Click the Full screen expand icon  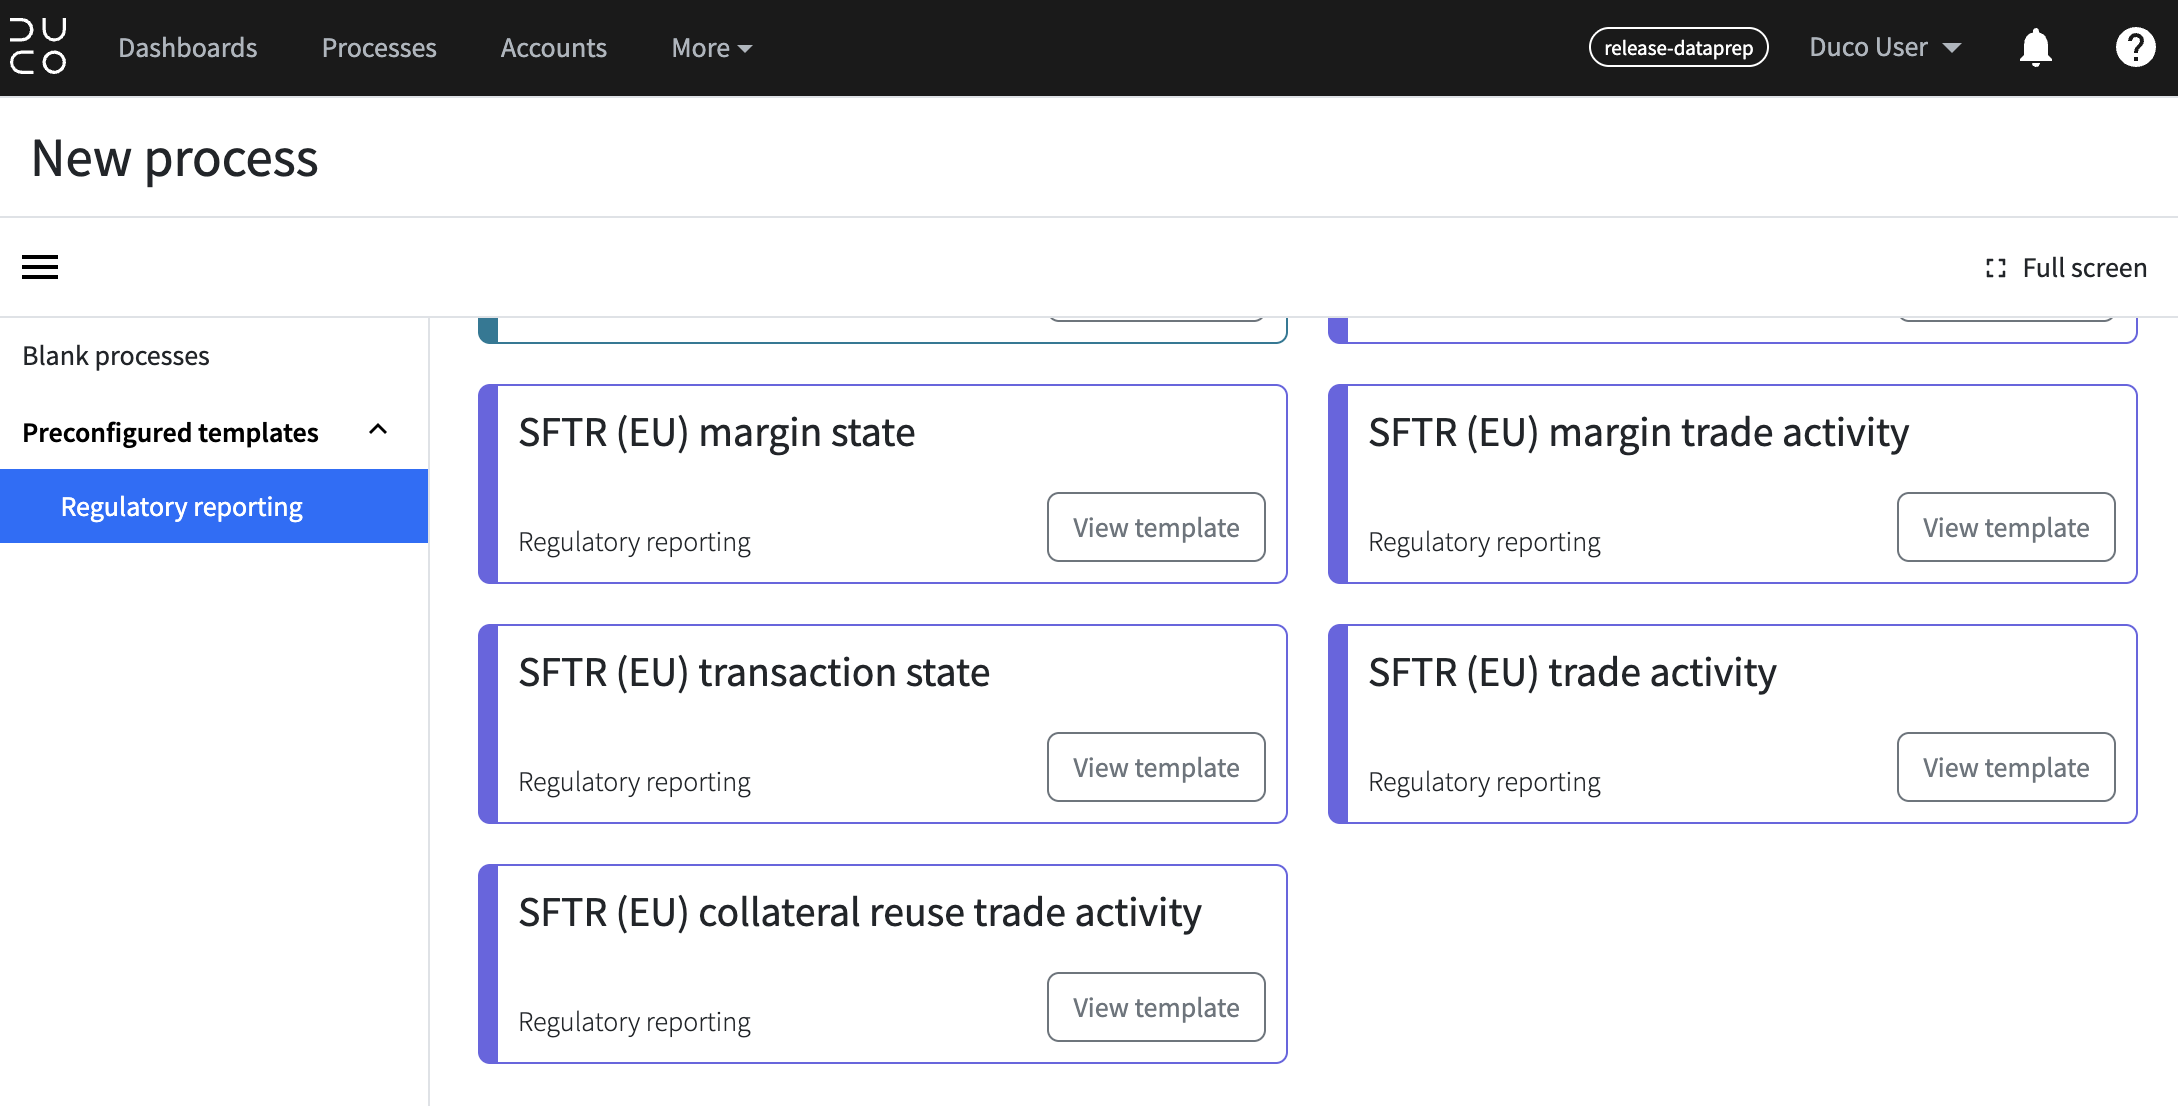tap(1995, 268)
